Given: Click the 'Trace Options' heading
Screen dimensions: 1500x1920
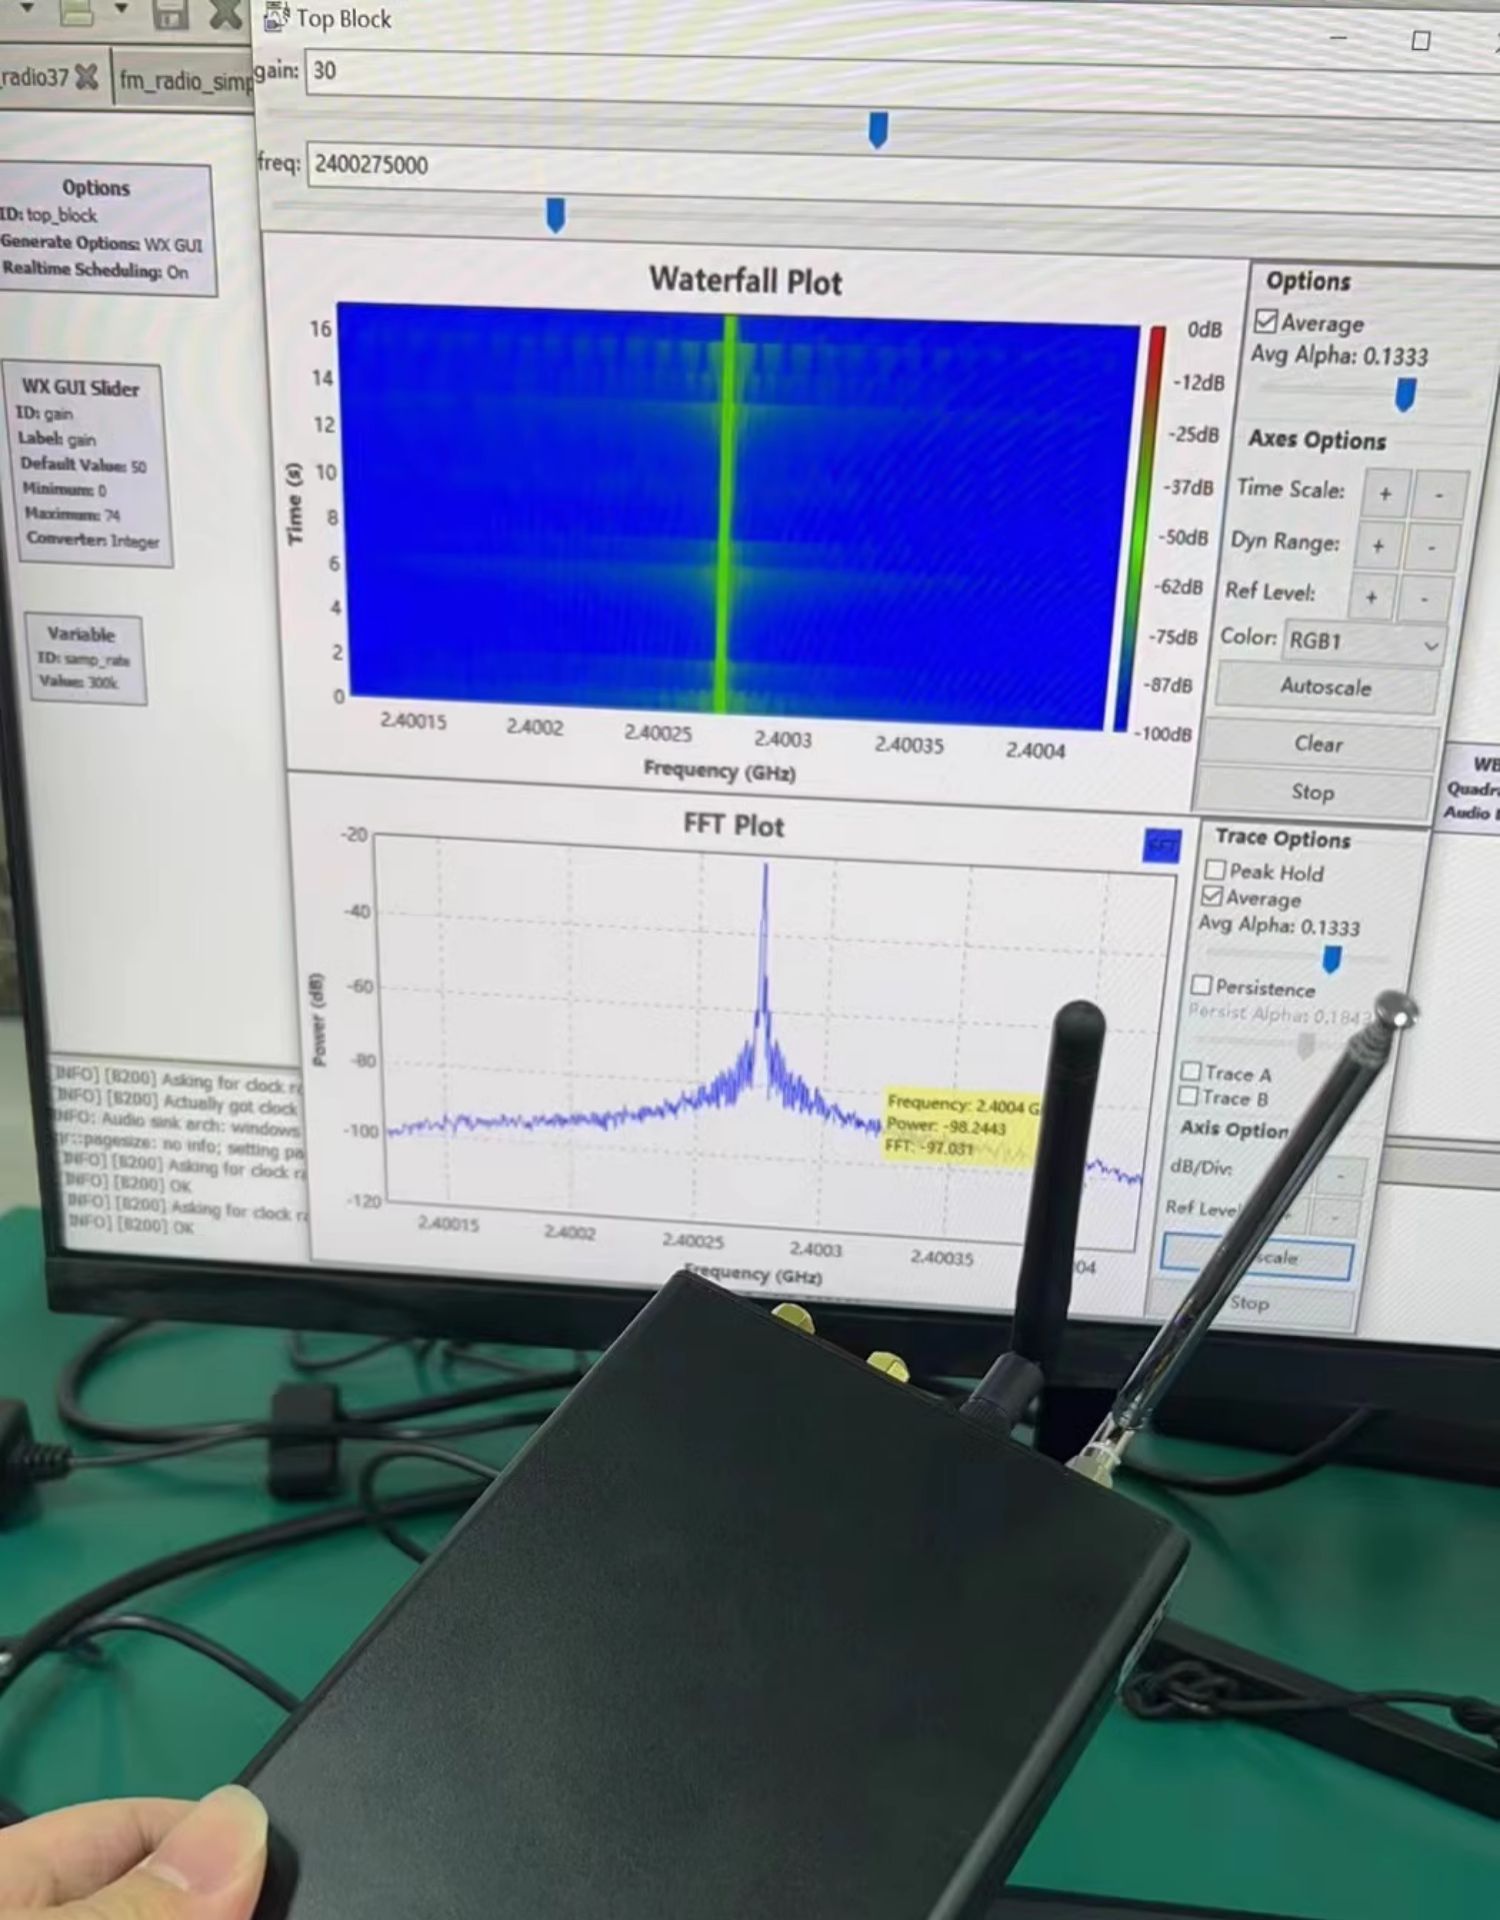Looking at the screenshot, I should [1283, 838].
